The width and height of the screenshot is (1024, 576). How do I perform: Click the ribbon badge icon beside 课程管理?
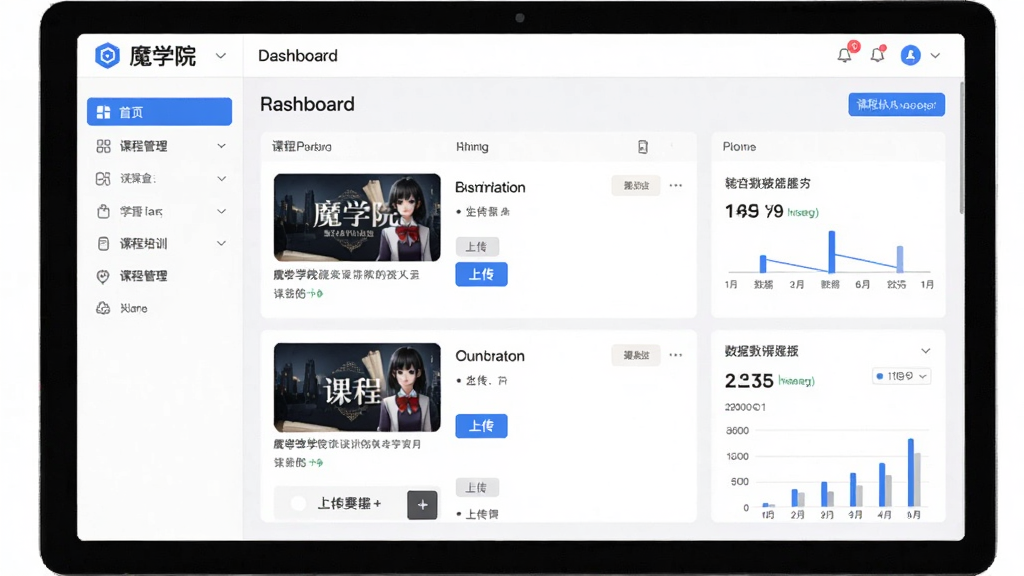103,276
